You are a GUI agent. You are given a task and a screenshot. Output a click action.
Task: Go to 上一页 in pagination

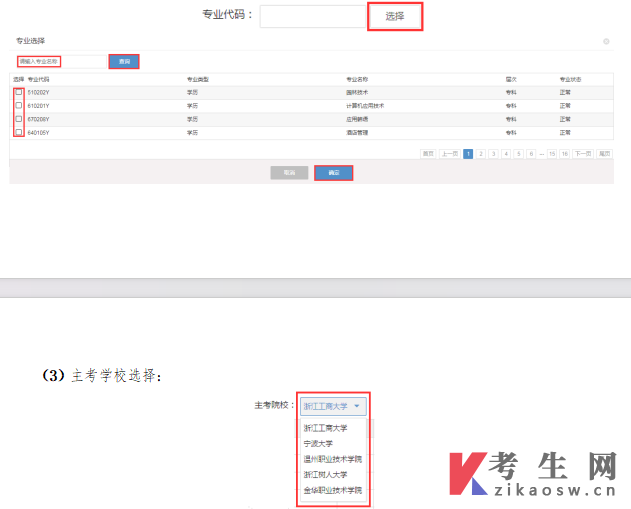point(450,154)
